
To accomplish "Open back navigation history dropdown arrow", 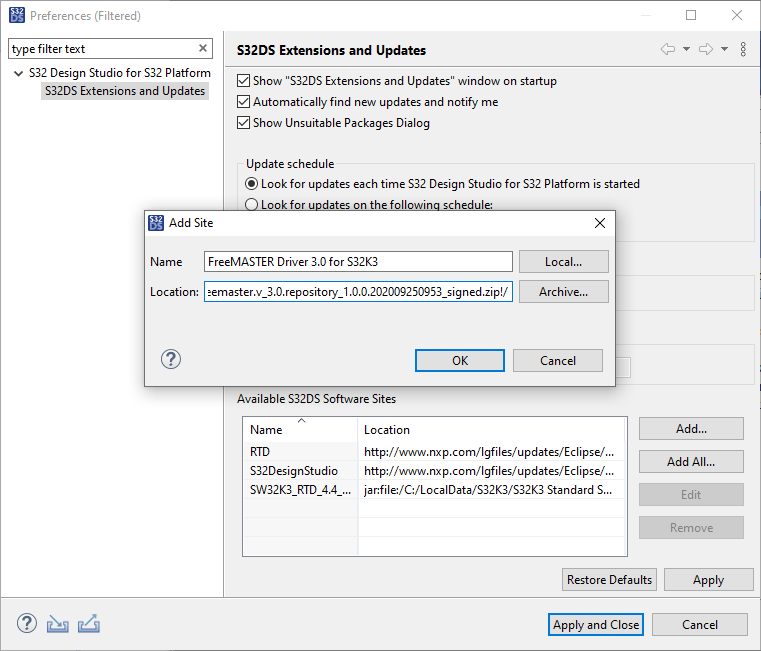I will (686, 49).
